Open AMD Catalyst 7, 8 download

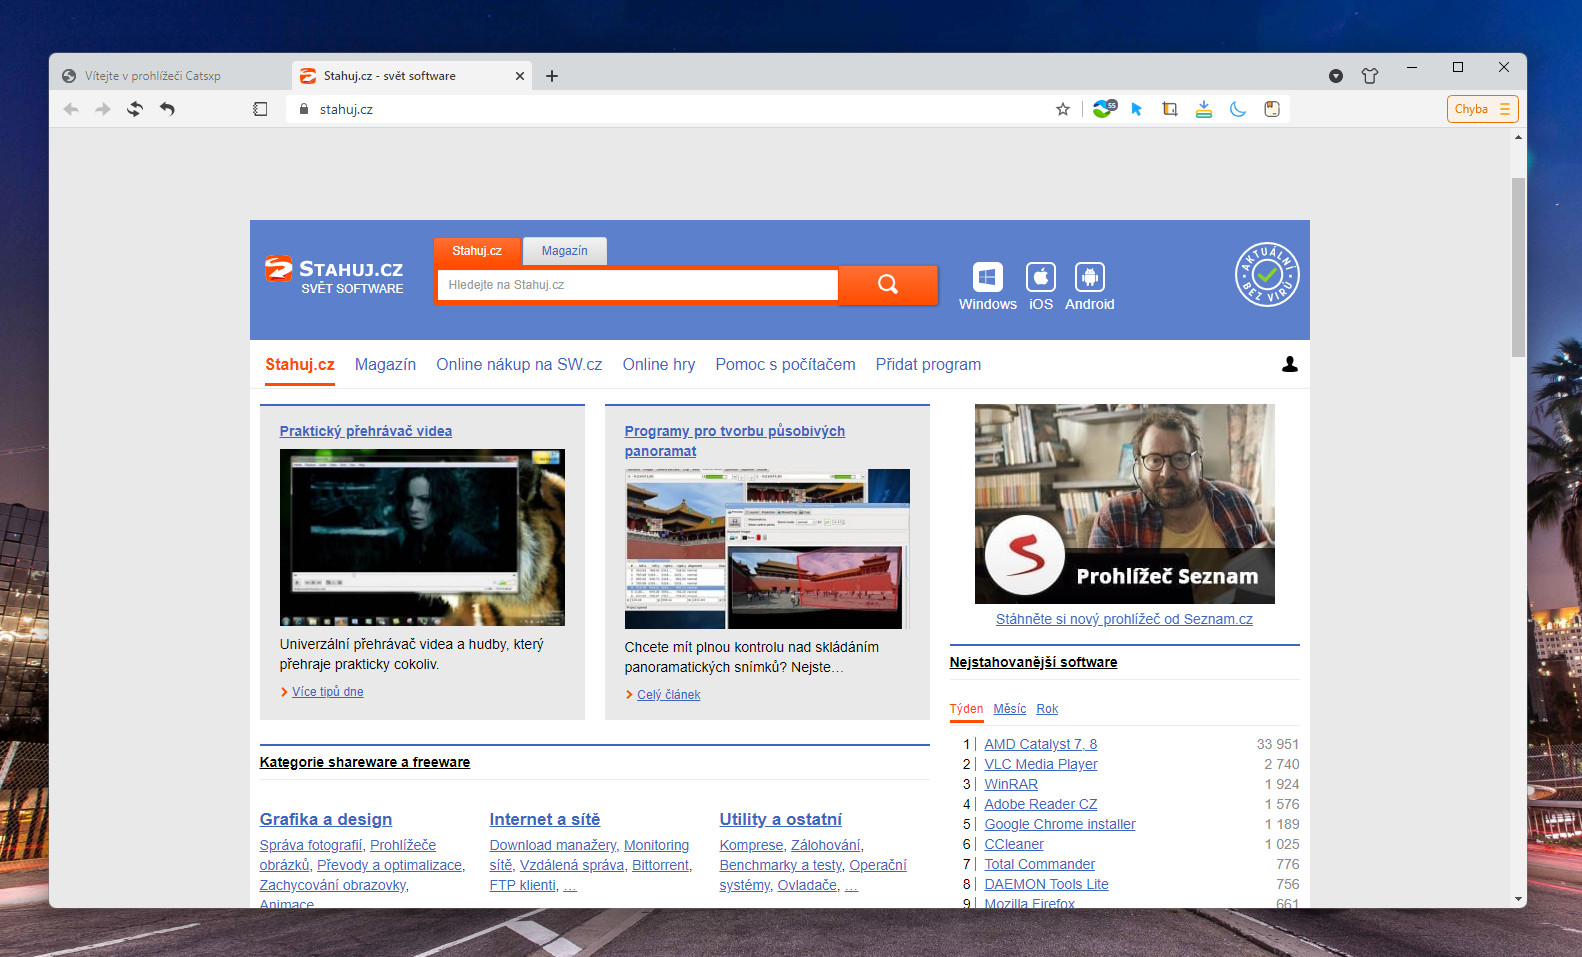pos(1041,744)
